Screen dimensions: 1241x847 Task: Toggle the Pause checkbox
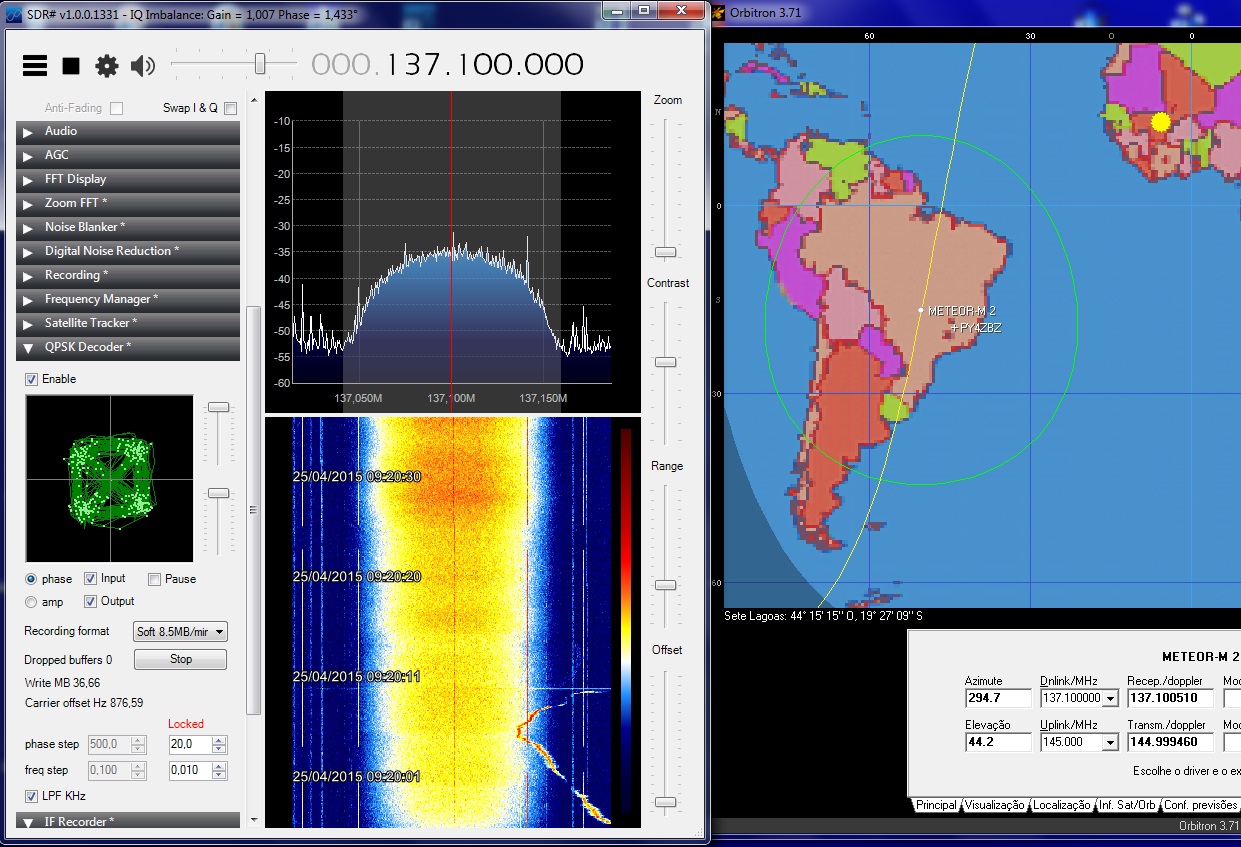coord(154,579)
